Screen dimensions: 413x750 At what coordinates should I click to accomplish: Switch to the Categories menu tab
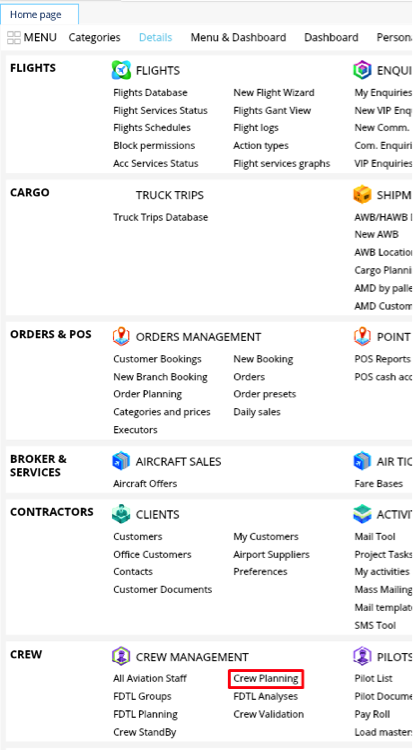(94, 37)
